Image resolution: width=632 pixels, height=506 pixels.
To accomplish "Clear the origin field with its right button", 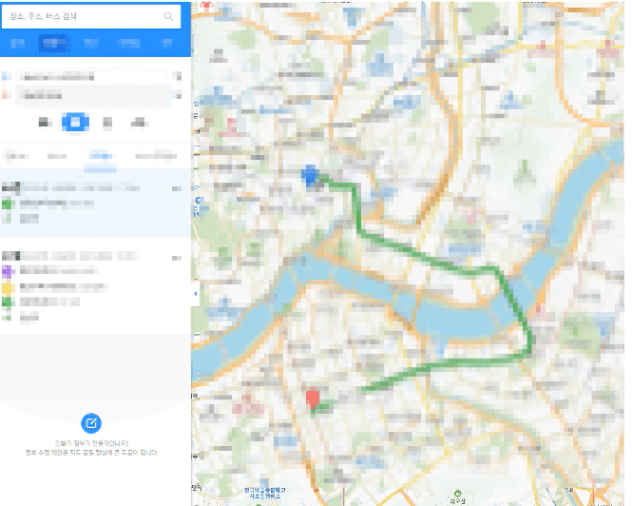I will coord(177,76).
